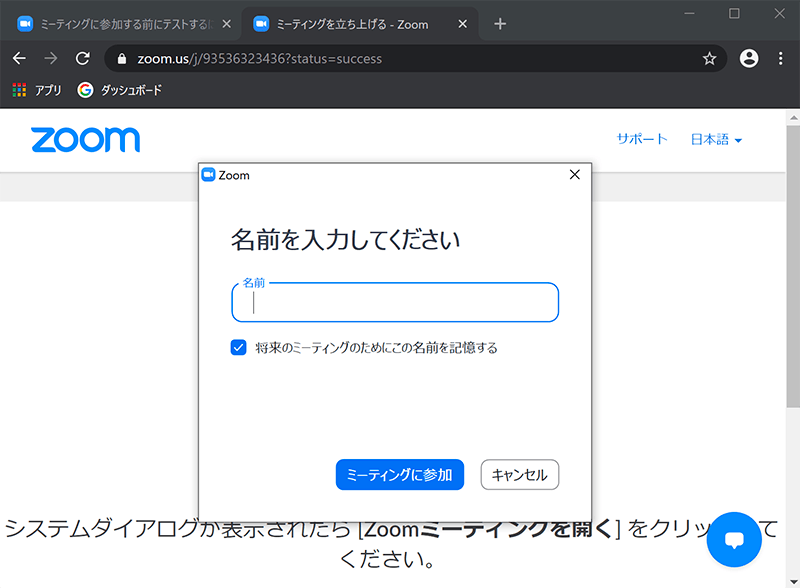The width and height of the screenshot is (800, 588).
Task: Click the browser reload page icon
Action: point(83,58)
